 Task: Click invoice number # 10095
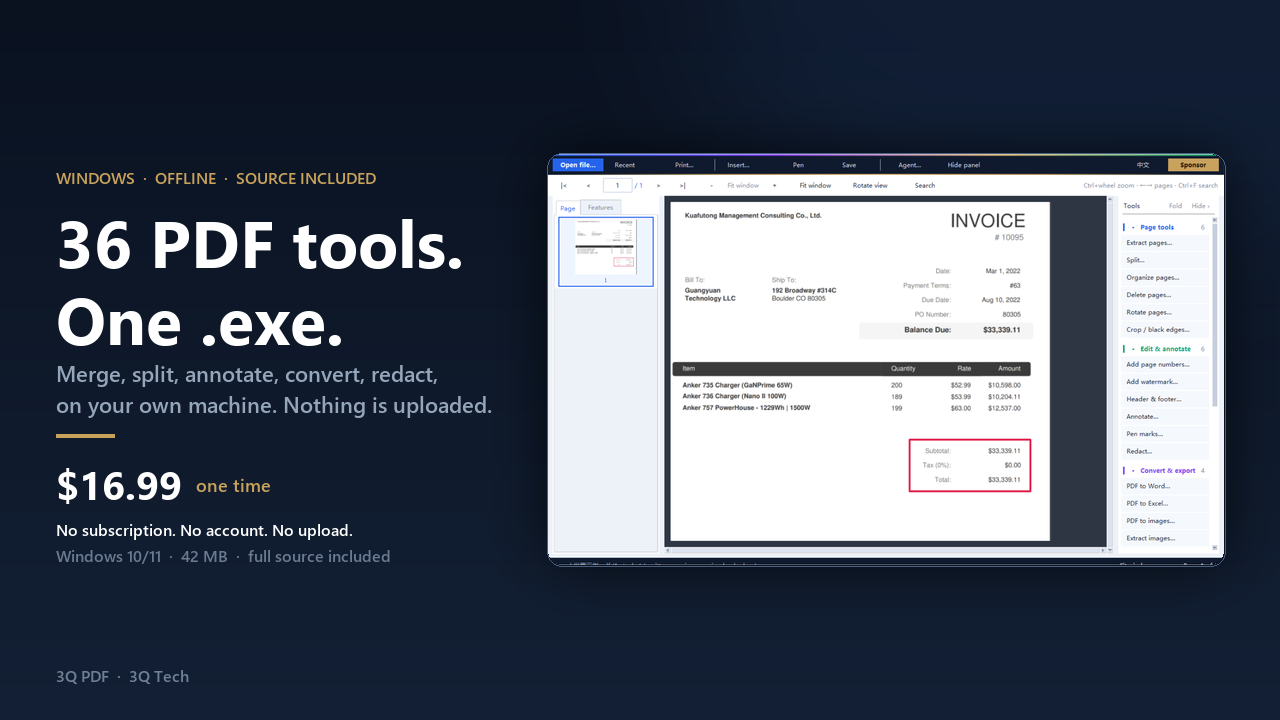[x=1009, y=238]
